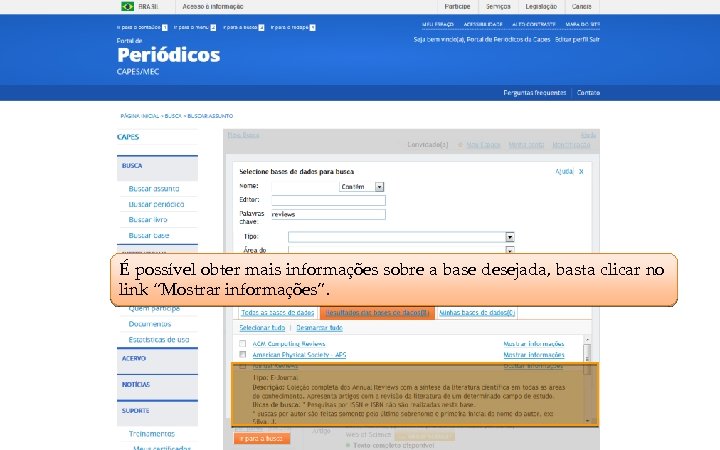Open Minhas bases de dados tab
This screenshot has width=720, height=450.
coord(477,313)
